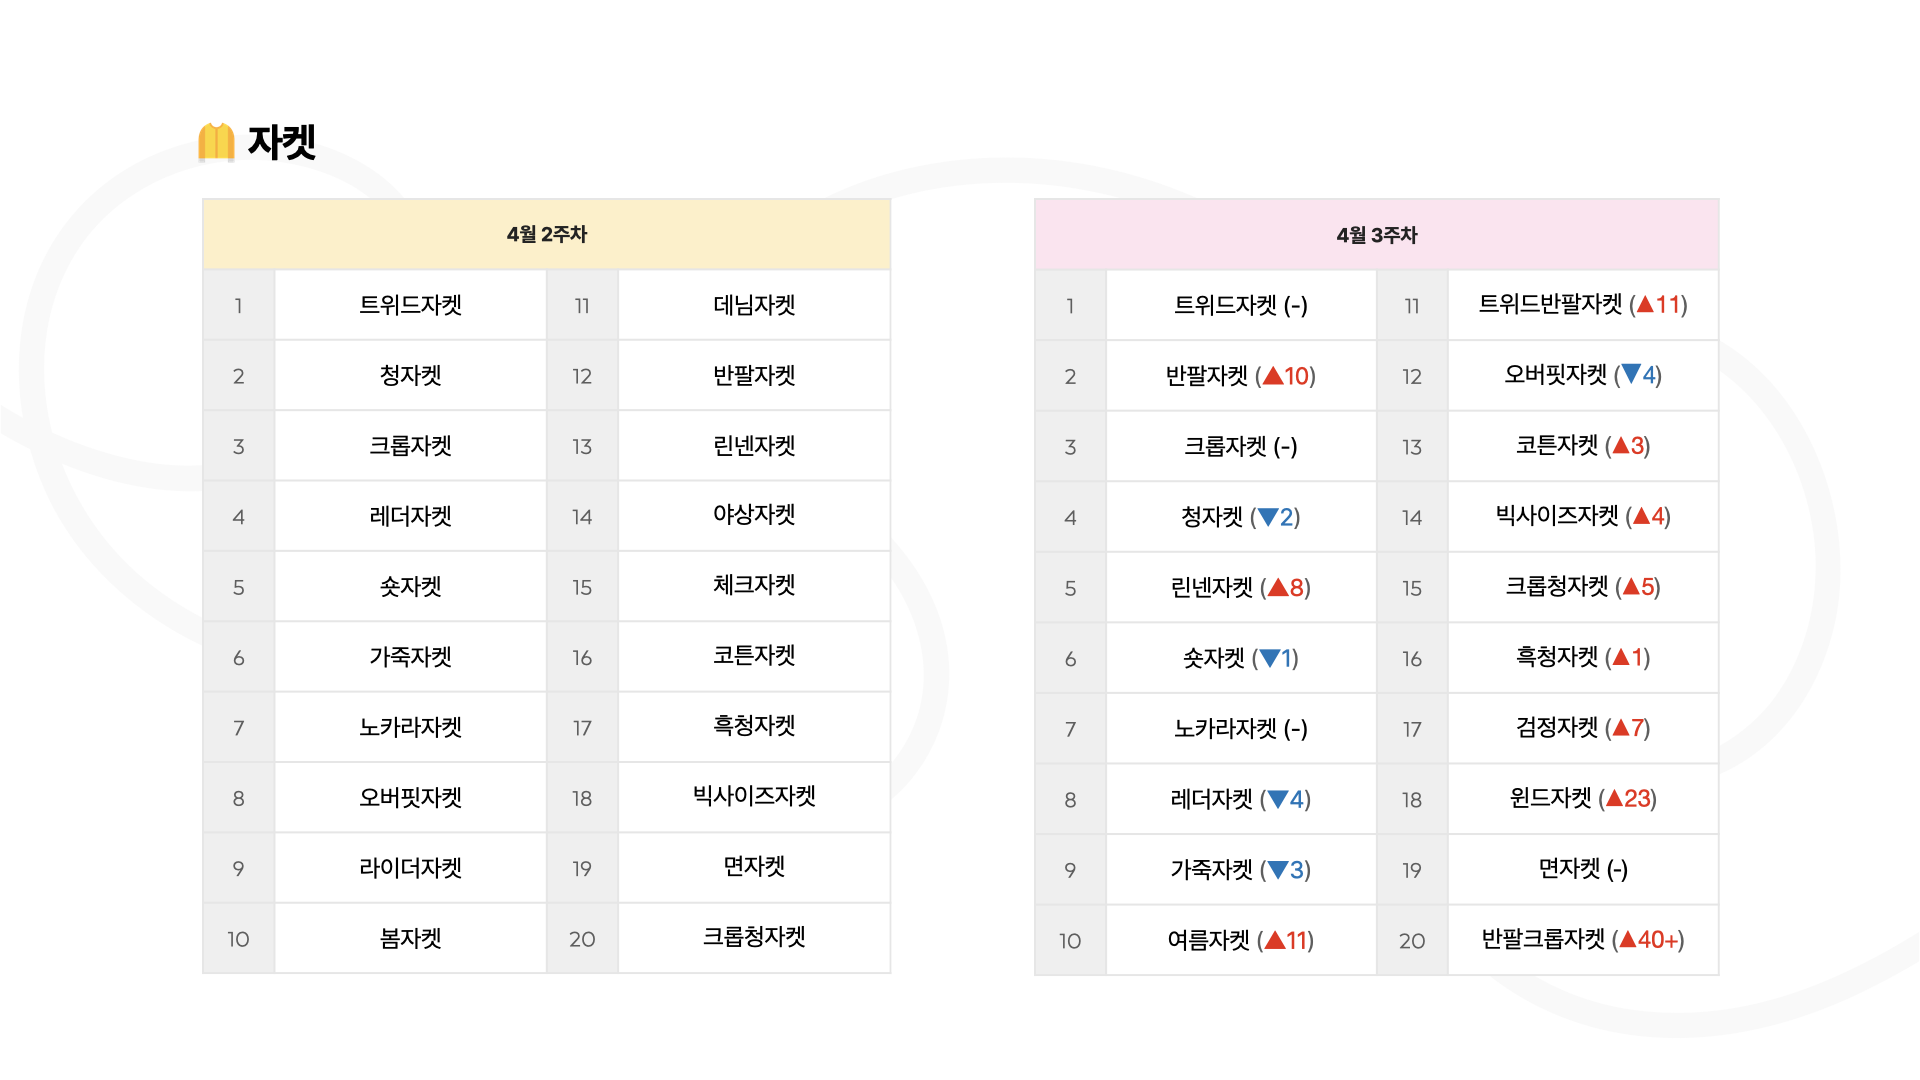The width and height of the screenshot is (1920, 1080).
Task: Click 여름자켓 entry at rank 10
Action: [x=1241, y=940]
